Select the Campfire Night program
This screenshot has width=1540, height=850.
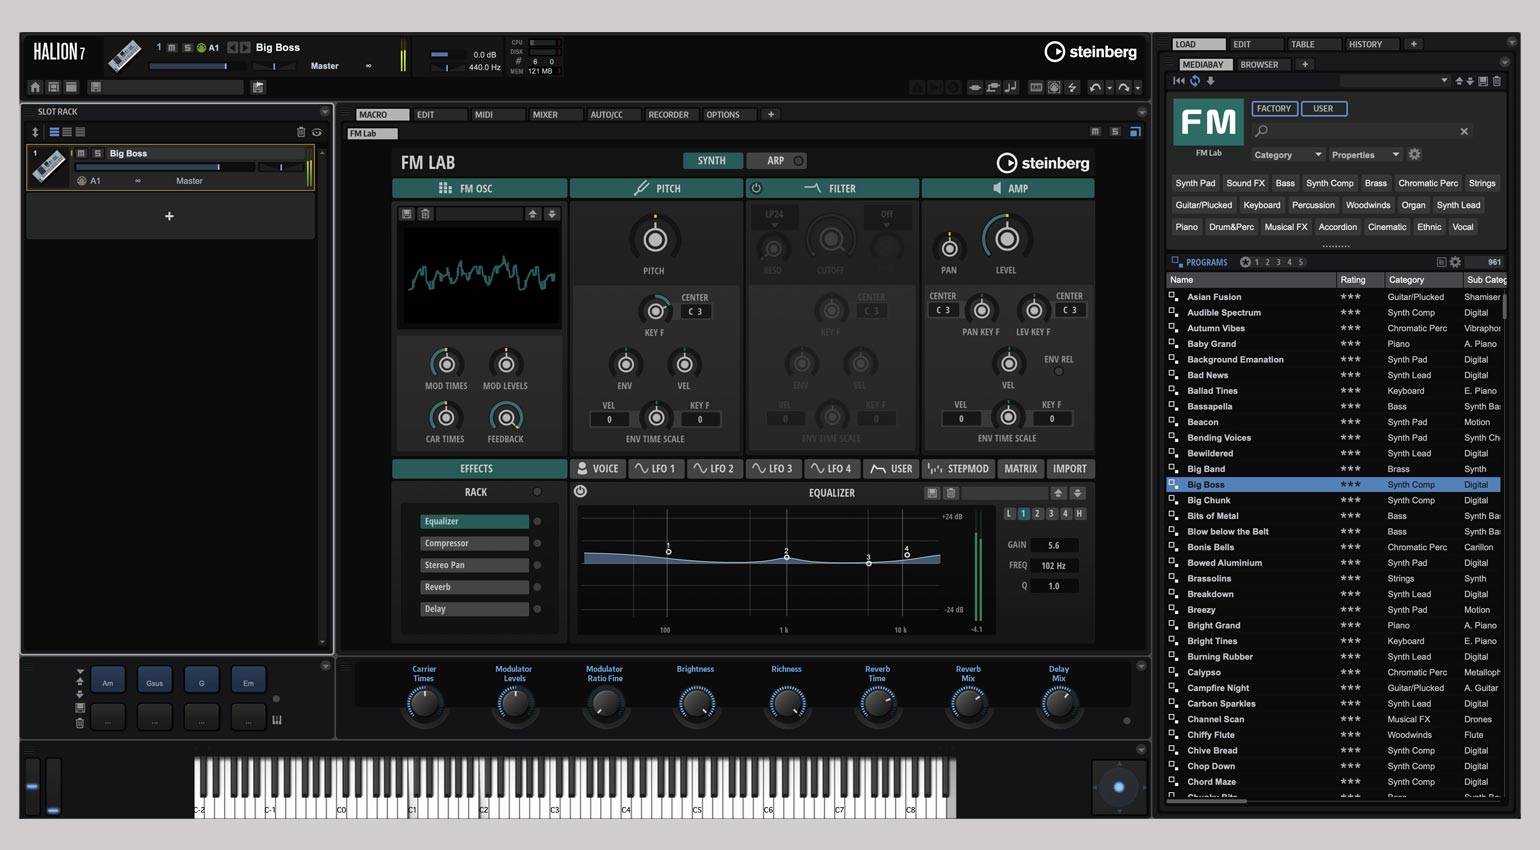point(1218,688)
